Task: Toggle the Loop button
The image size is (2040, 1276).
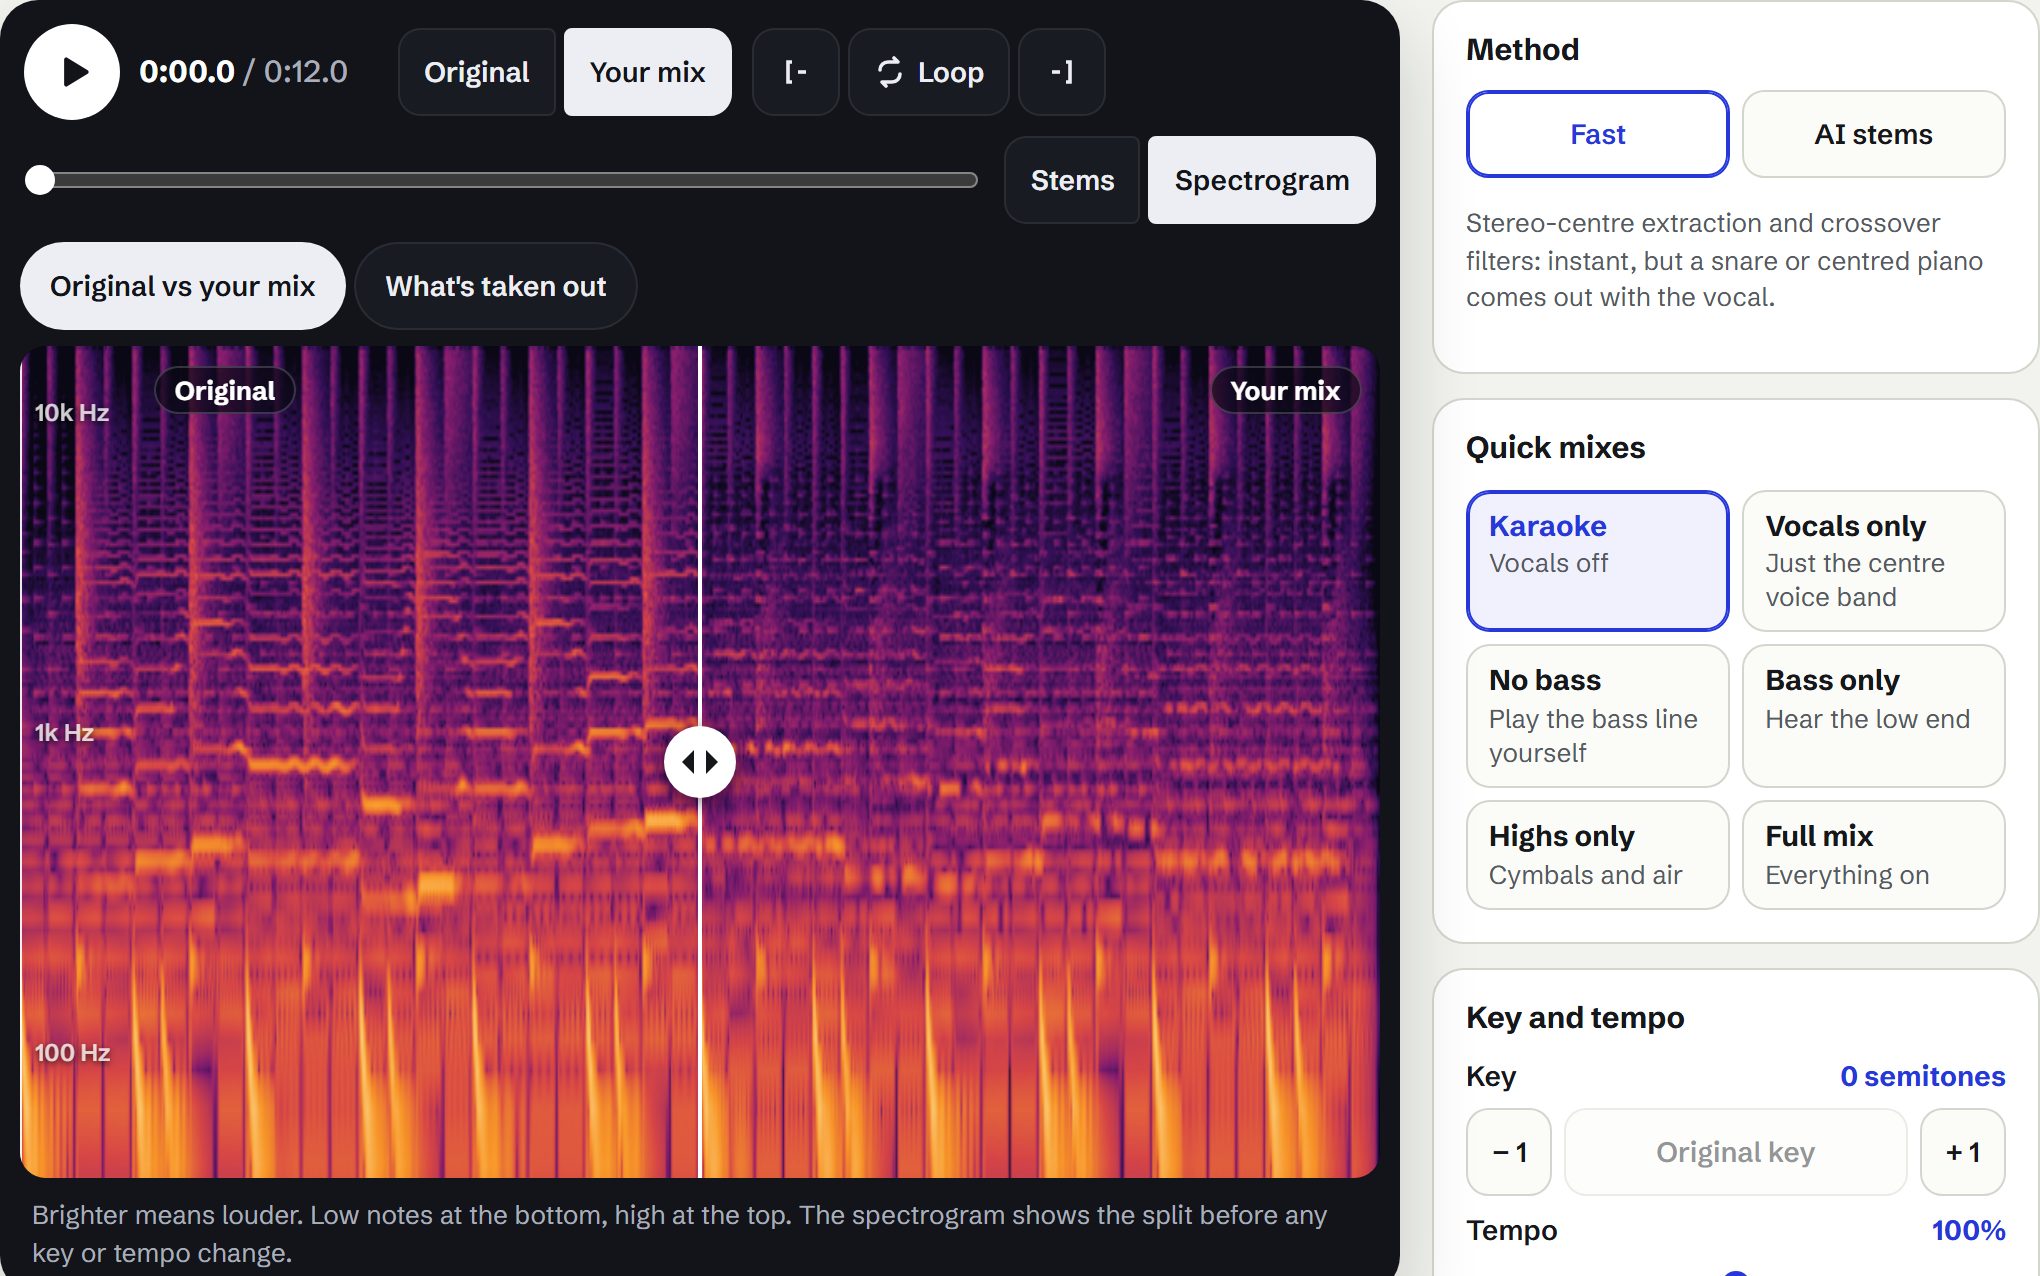Action: [929, 72]
